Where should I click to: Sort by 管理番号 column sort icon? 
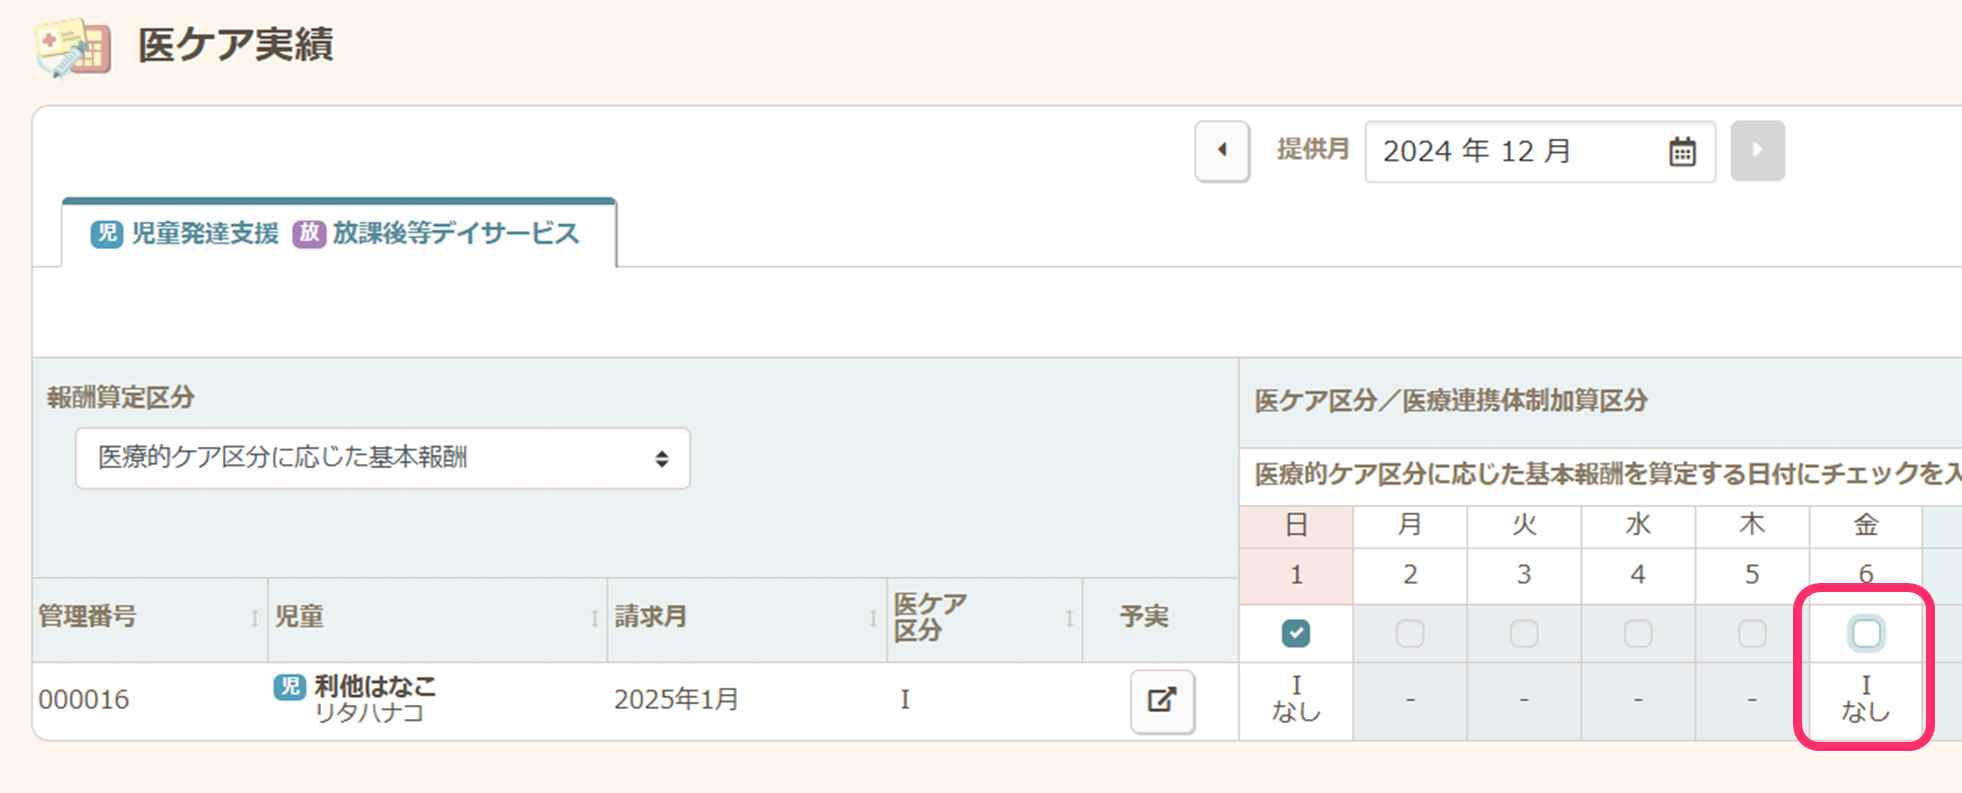pyautogui.click(x=254, y=619)
